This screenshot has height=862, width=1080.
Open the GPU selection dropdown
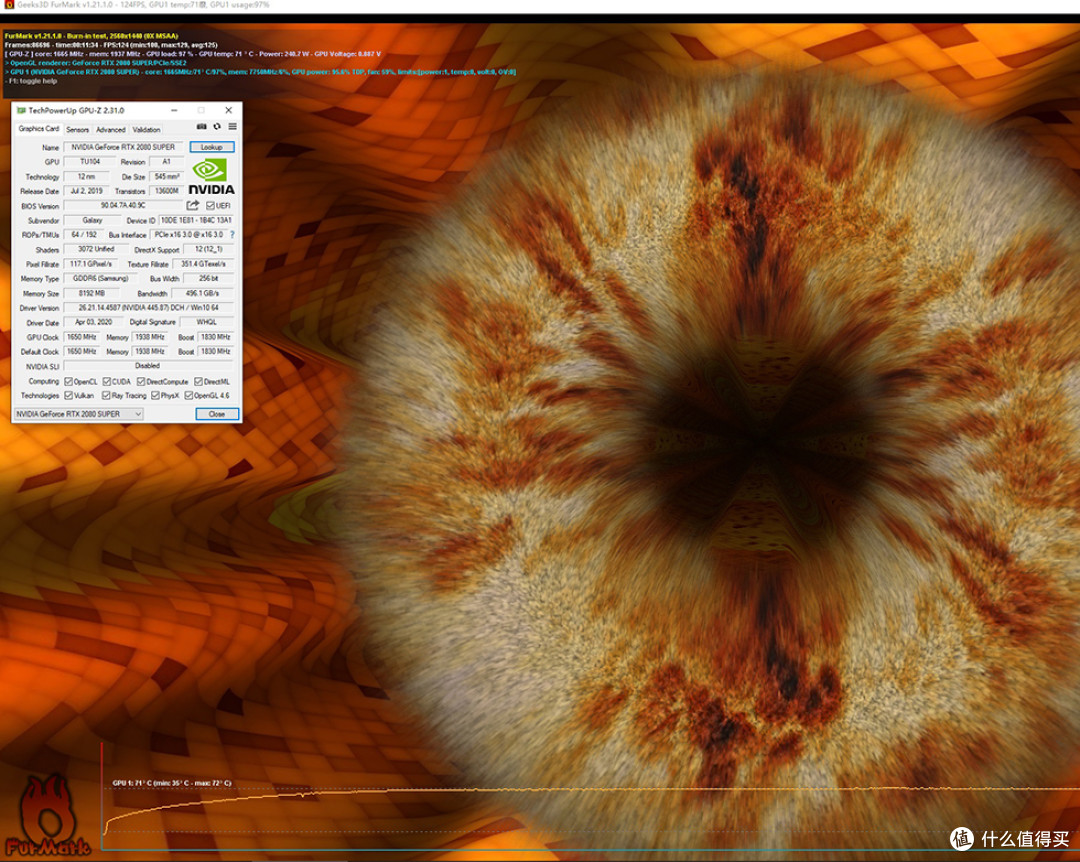coord(78,414)
